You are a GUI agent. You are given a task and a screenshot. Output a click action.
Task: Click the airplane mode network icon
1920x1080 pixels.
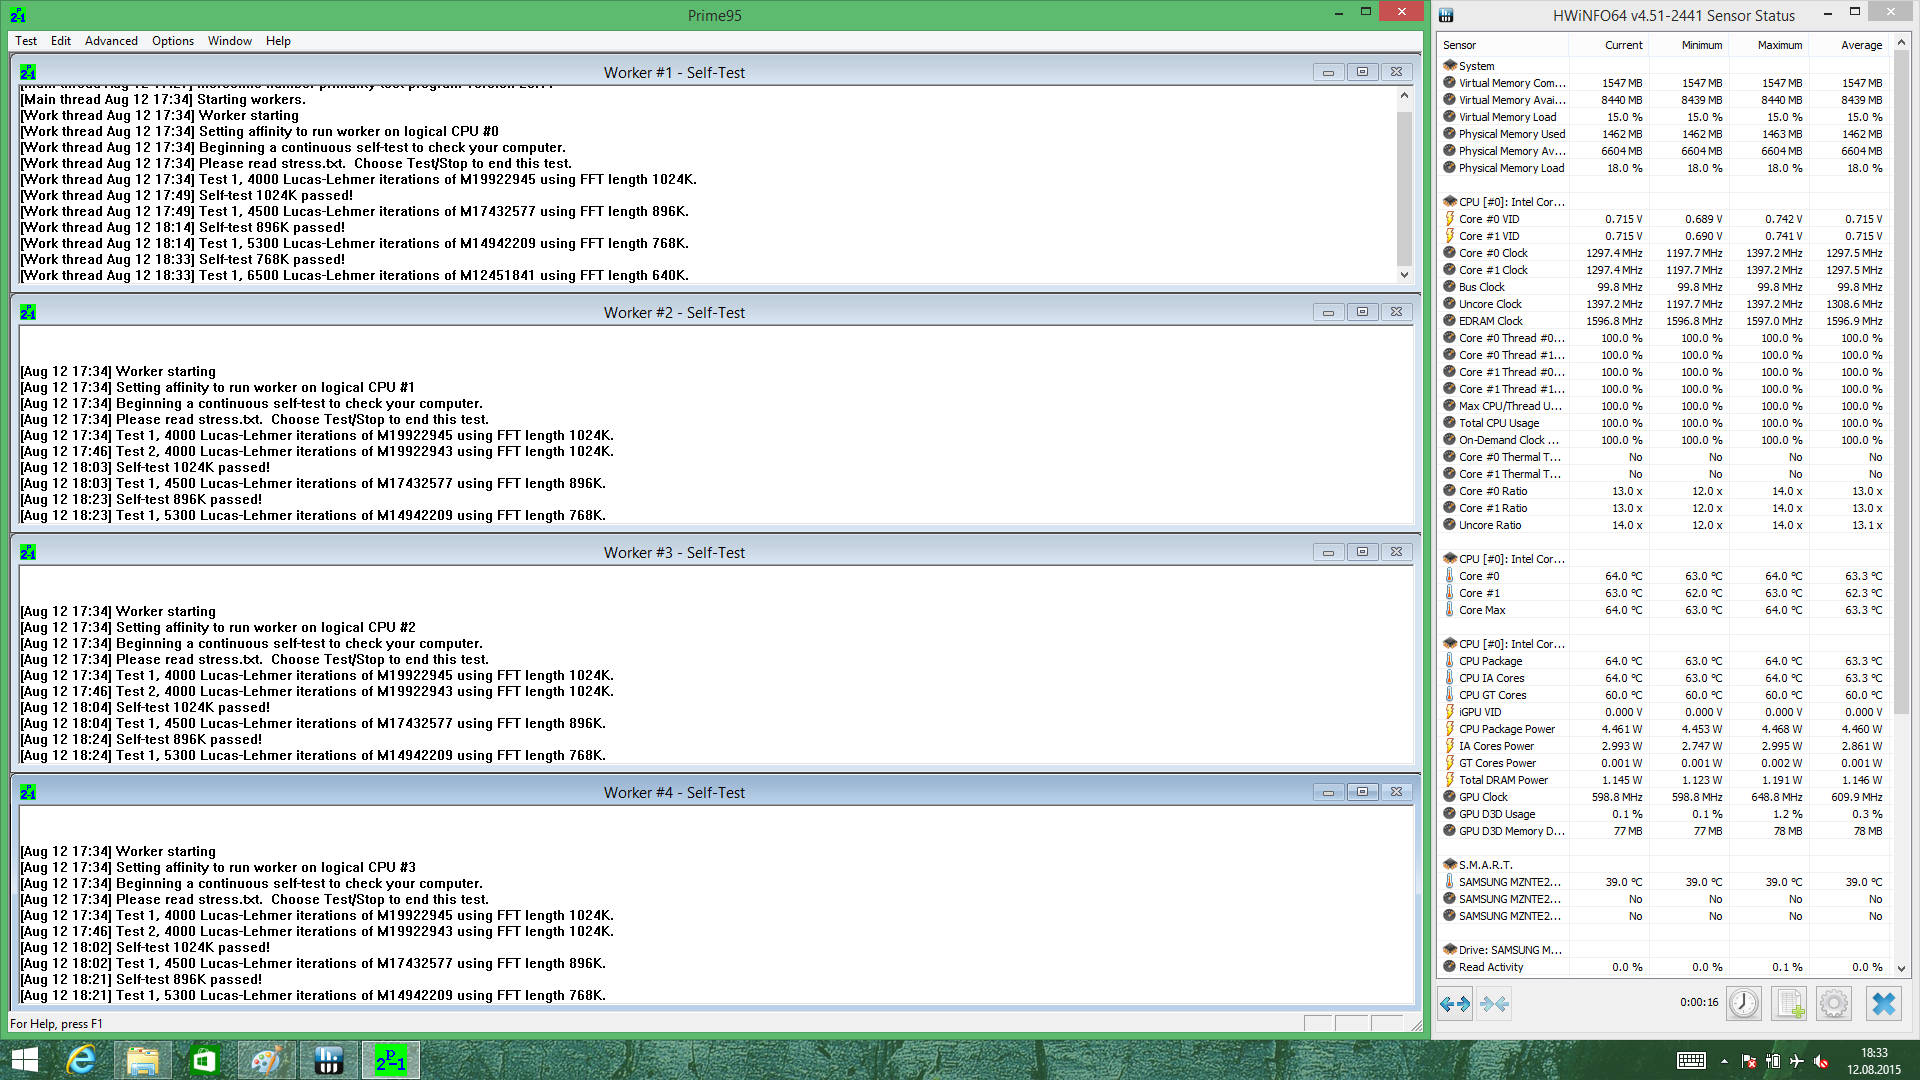coord(1797,1061)
